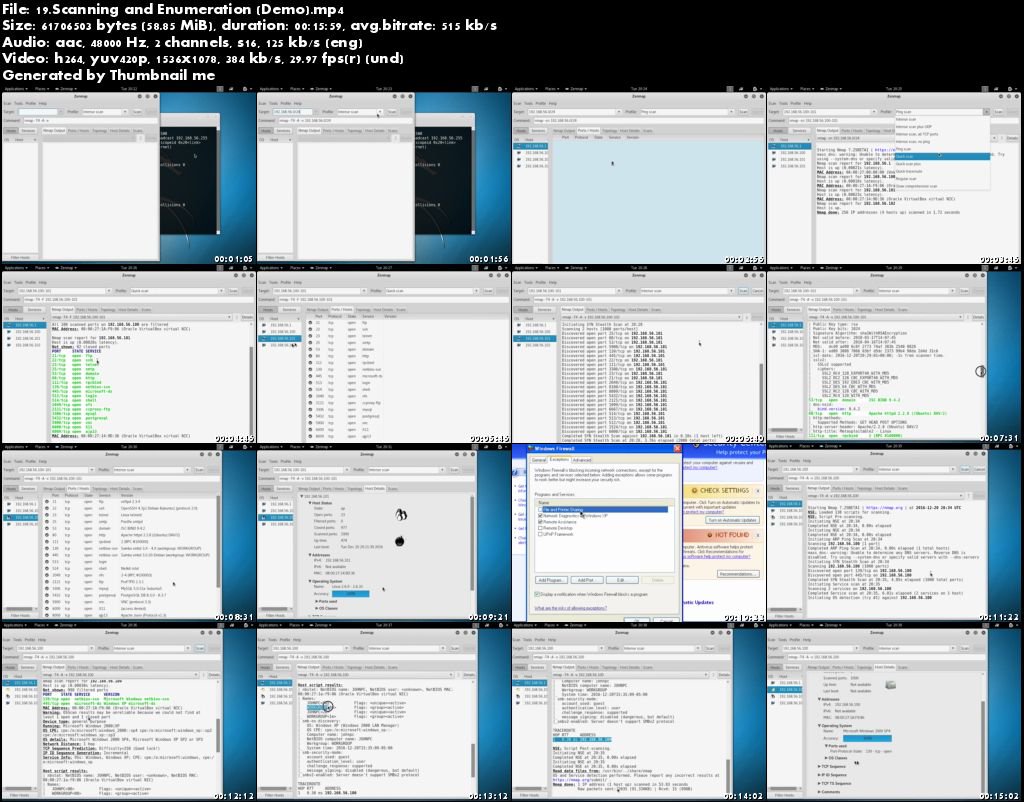Click OS accuracy progress bar in 00:09:21 frame

pos(351,594)
